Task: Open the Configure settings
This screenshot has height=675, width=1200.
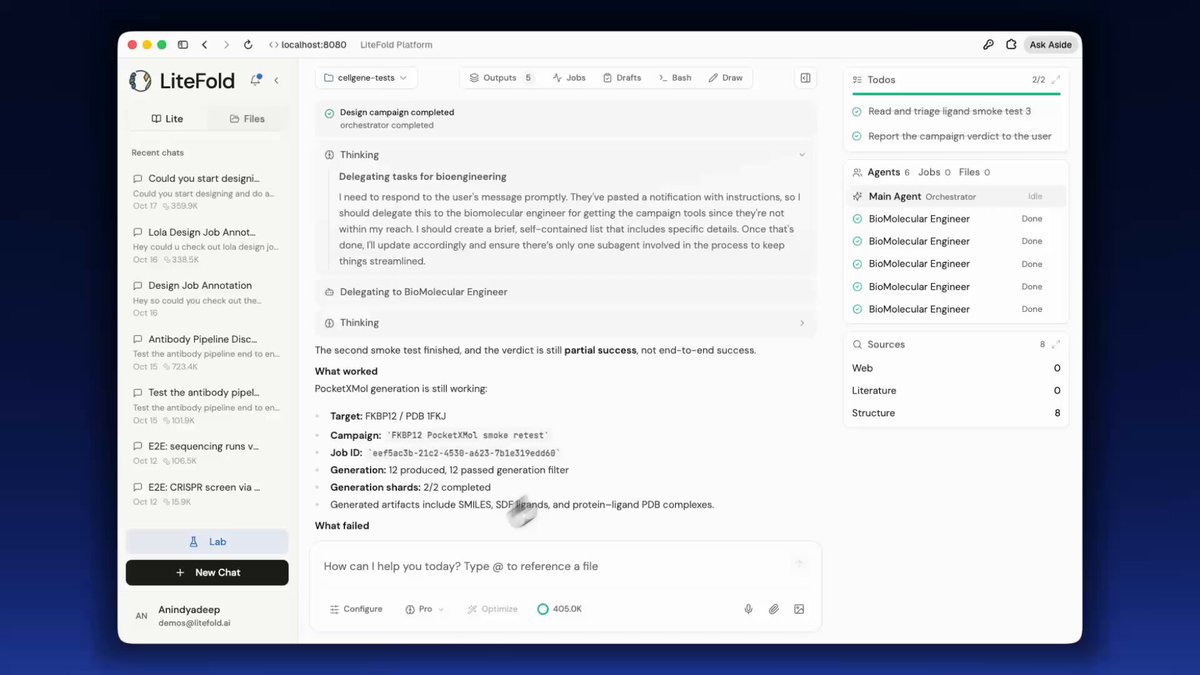Action: click(x=356, y=609)
